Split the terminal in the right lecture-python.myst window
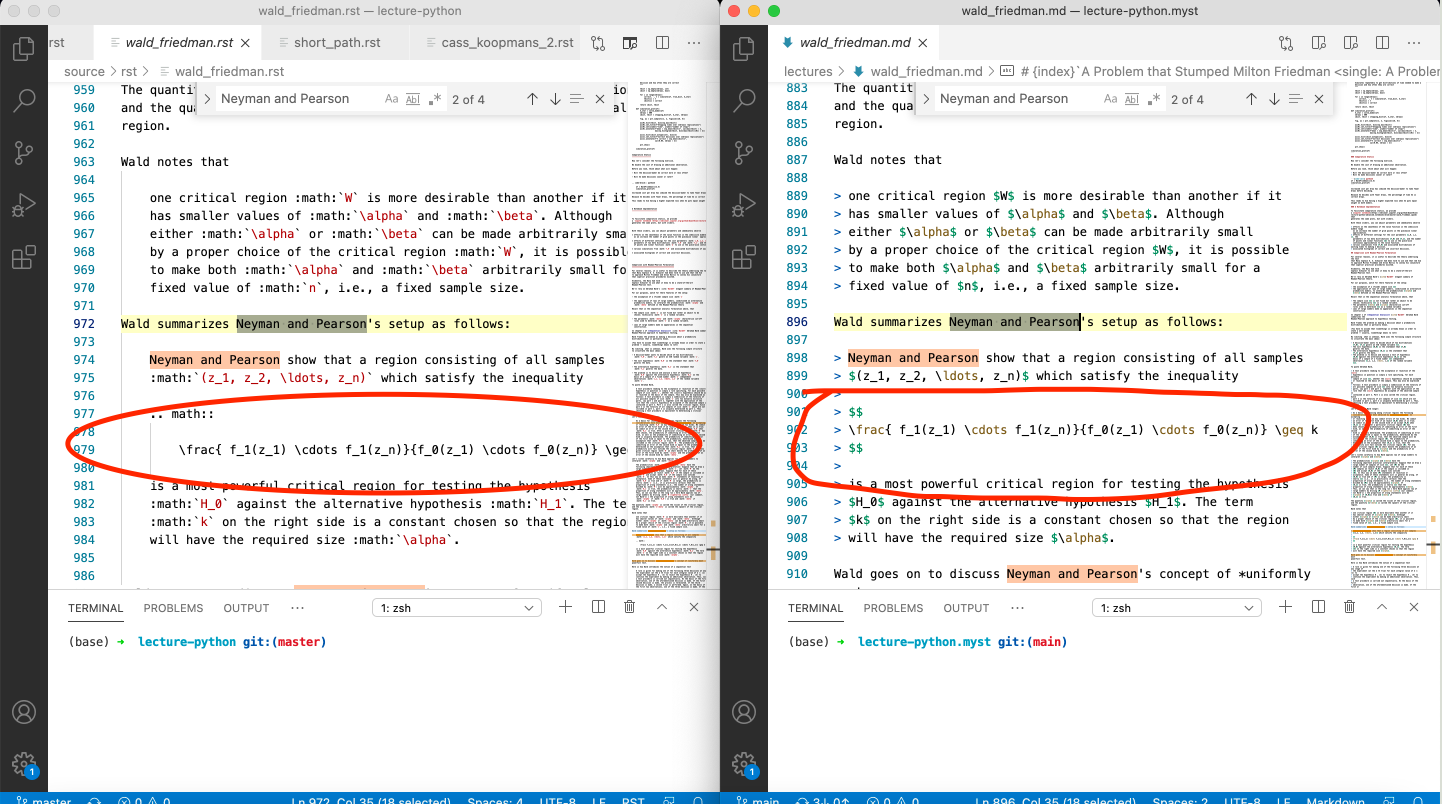 1318,607
